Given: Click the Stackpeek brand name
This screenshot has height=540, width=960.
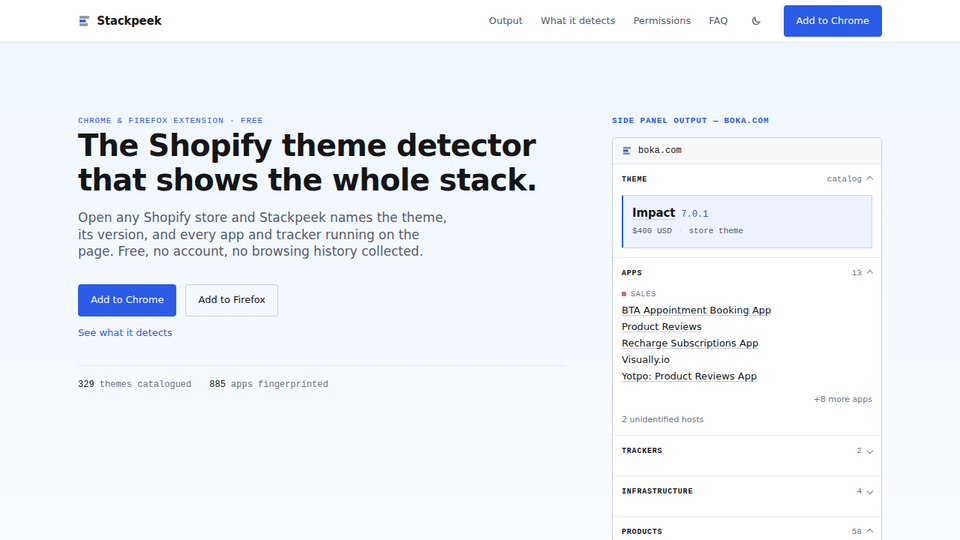Looking at the screenshot, I should tap(129, 21).
